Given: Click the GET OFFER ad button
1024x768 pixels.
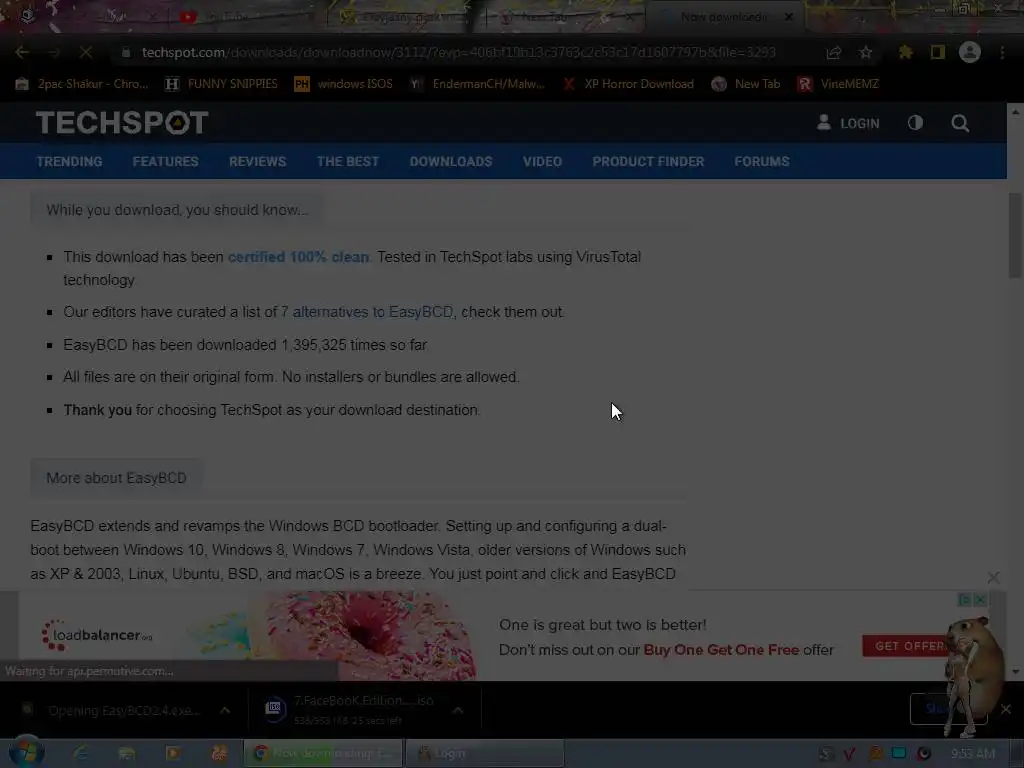Looking at the screenshot, I should [x=906, y=646].
